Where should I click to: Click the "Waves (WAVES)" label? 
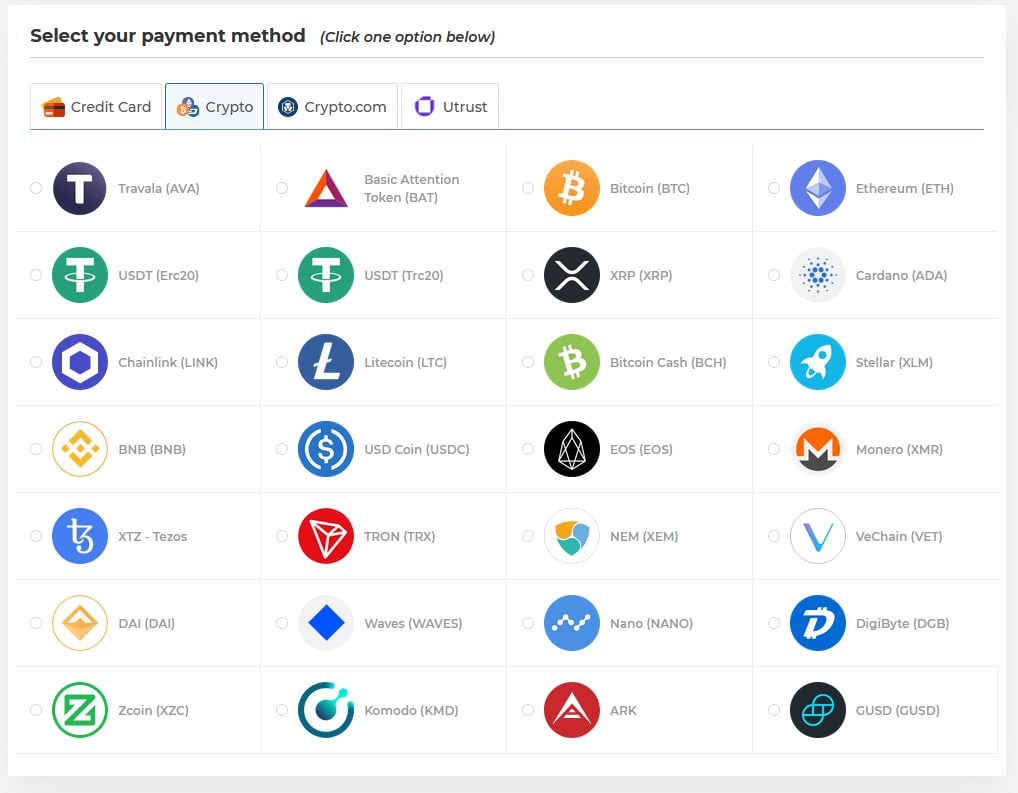click(414, 623)
